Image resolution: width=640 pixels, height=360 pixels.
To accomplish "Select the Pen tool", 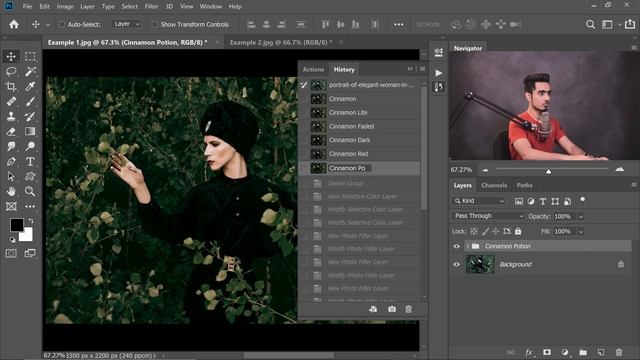I will [x=11, y=161].
